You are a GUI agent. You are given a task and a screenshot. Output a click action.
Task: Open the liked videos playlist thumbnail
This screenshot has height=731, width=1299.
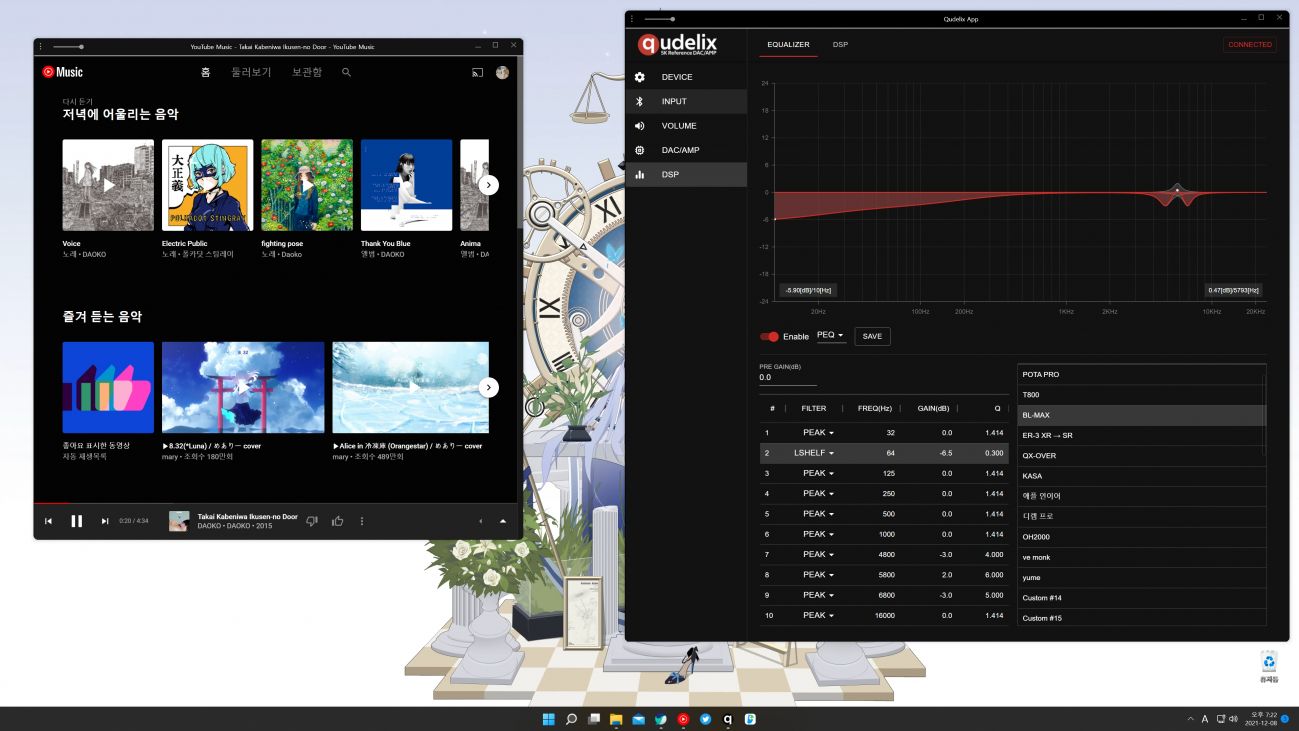click(108, 387)
